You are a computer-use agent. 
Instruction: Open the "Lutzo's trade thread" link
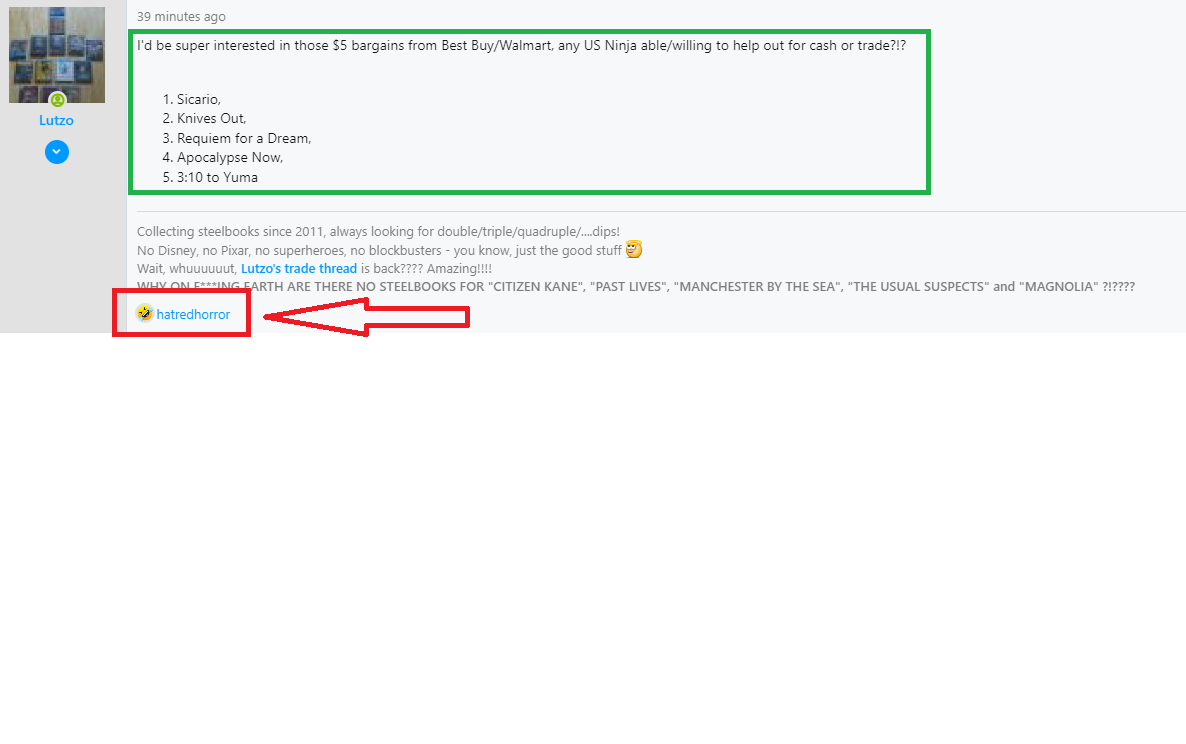point(299,268)
